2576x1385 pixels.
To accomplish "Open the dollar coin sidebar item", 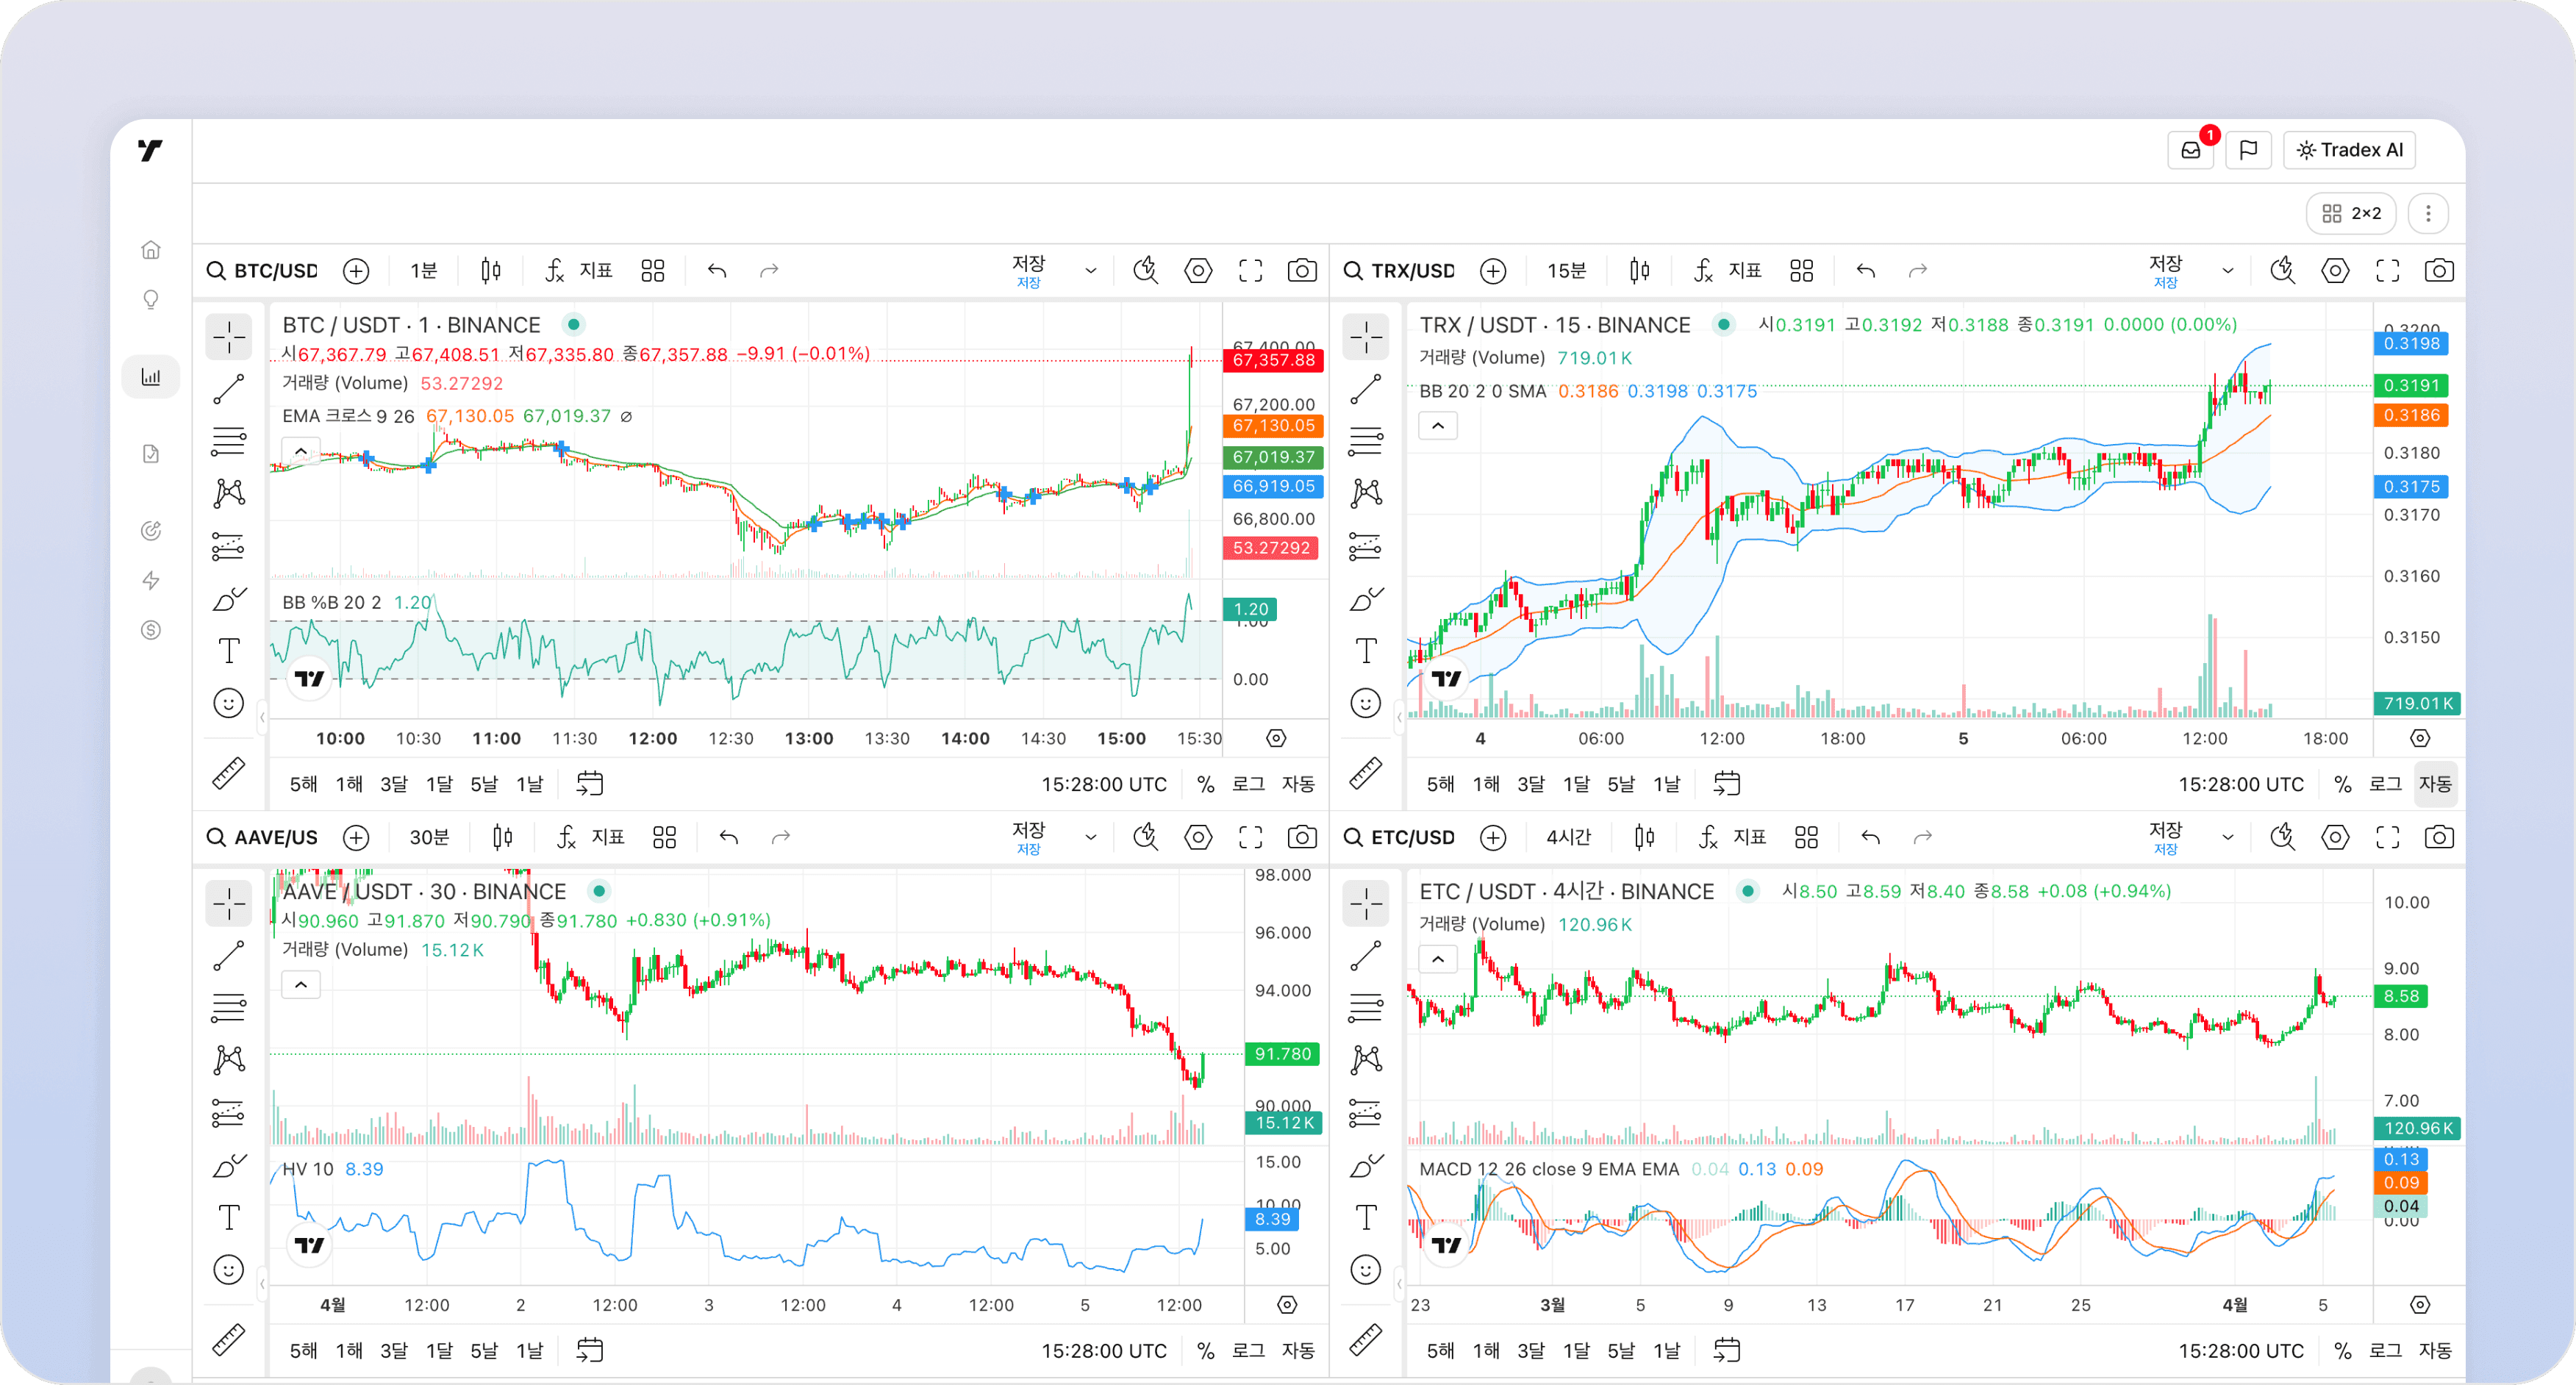I will 151,630.
